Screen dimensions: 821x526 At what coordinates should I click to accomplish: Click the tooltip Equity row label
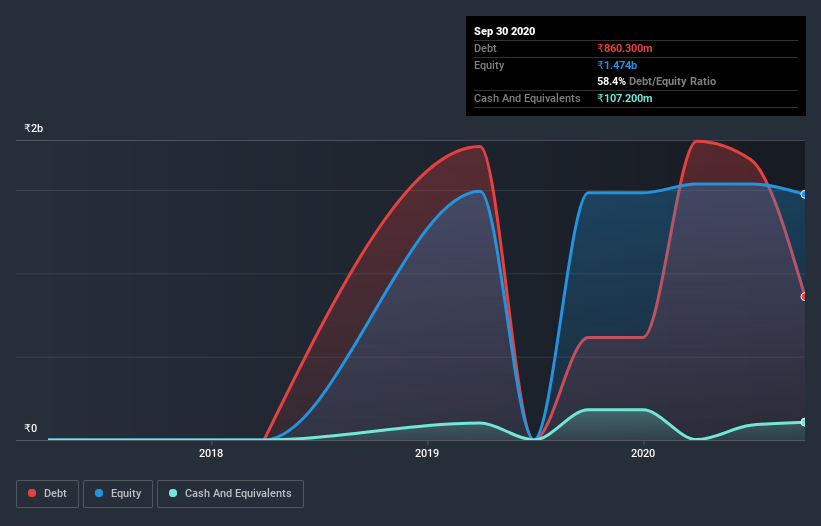click(x=489, y=65)
